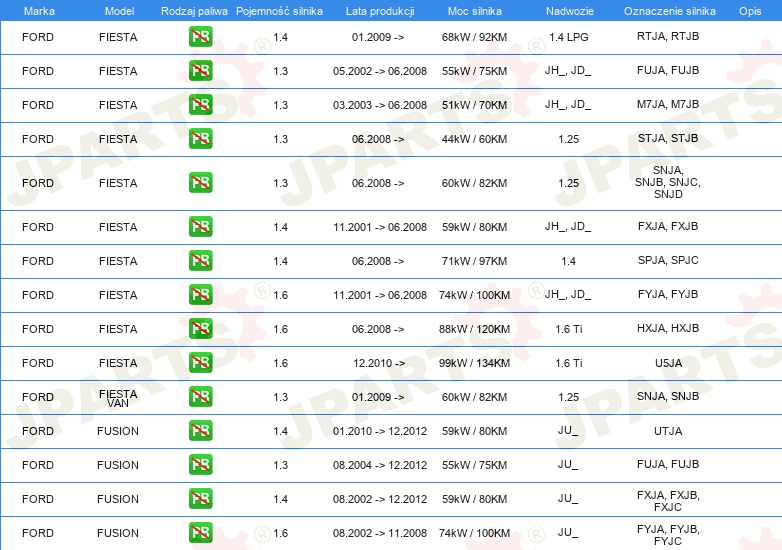Select the 71kW / 97KM power cell
The height and width of the screenshot is (550, 782).
coord(474,261)
